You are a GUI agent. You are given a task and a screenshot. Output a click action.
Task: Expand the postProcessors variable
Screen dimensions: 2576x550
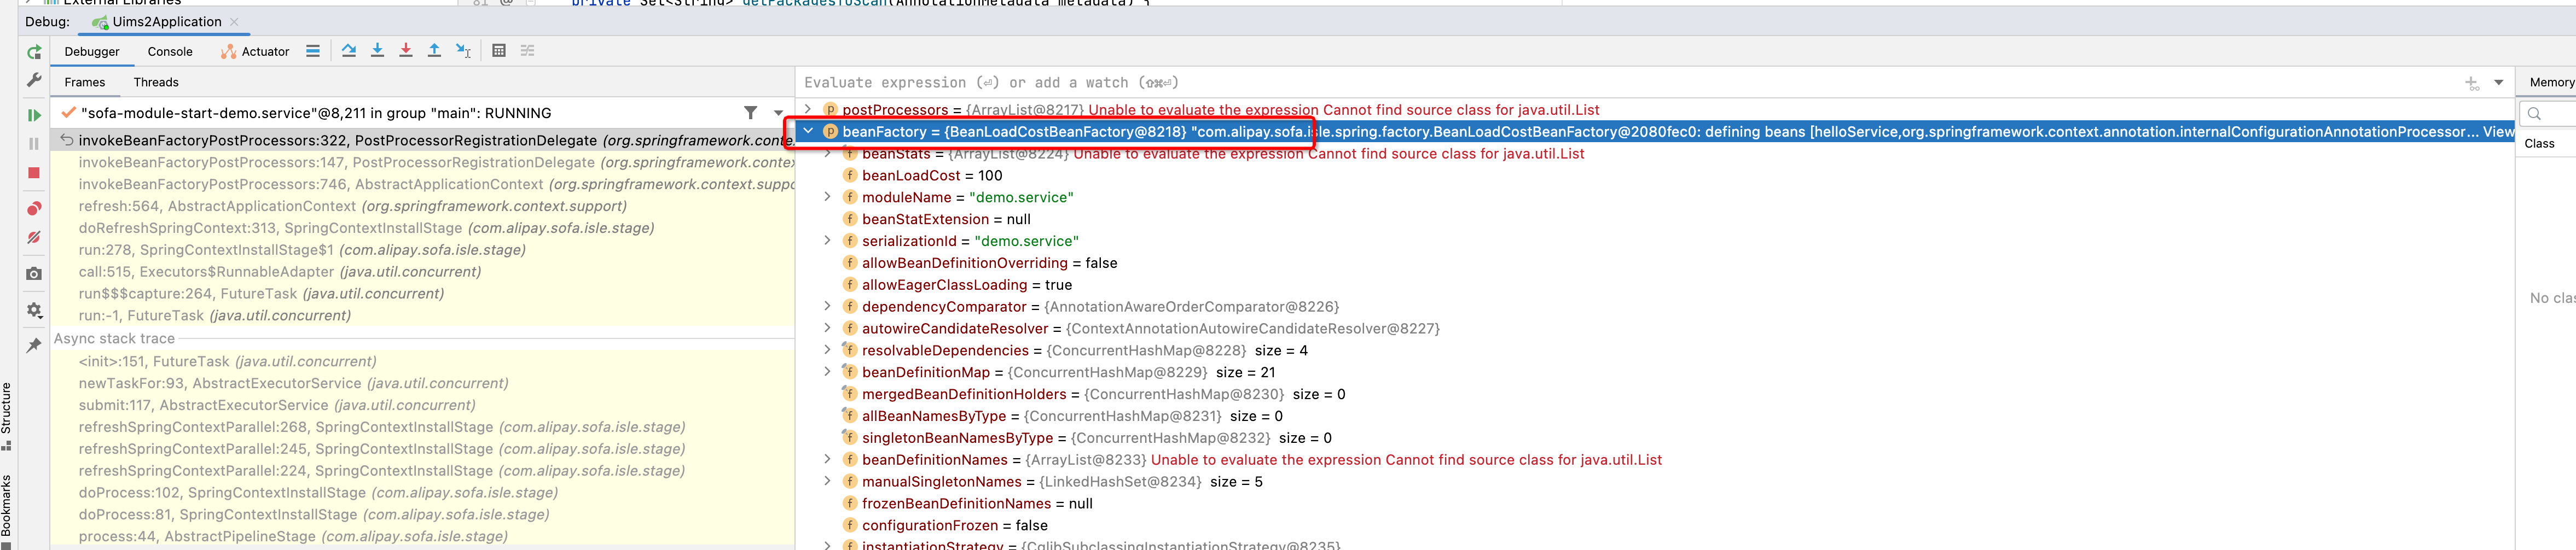click(x=808, y=109)
